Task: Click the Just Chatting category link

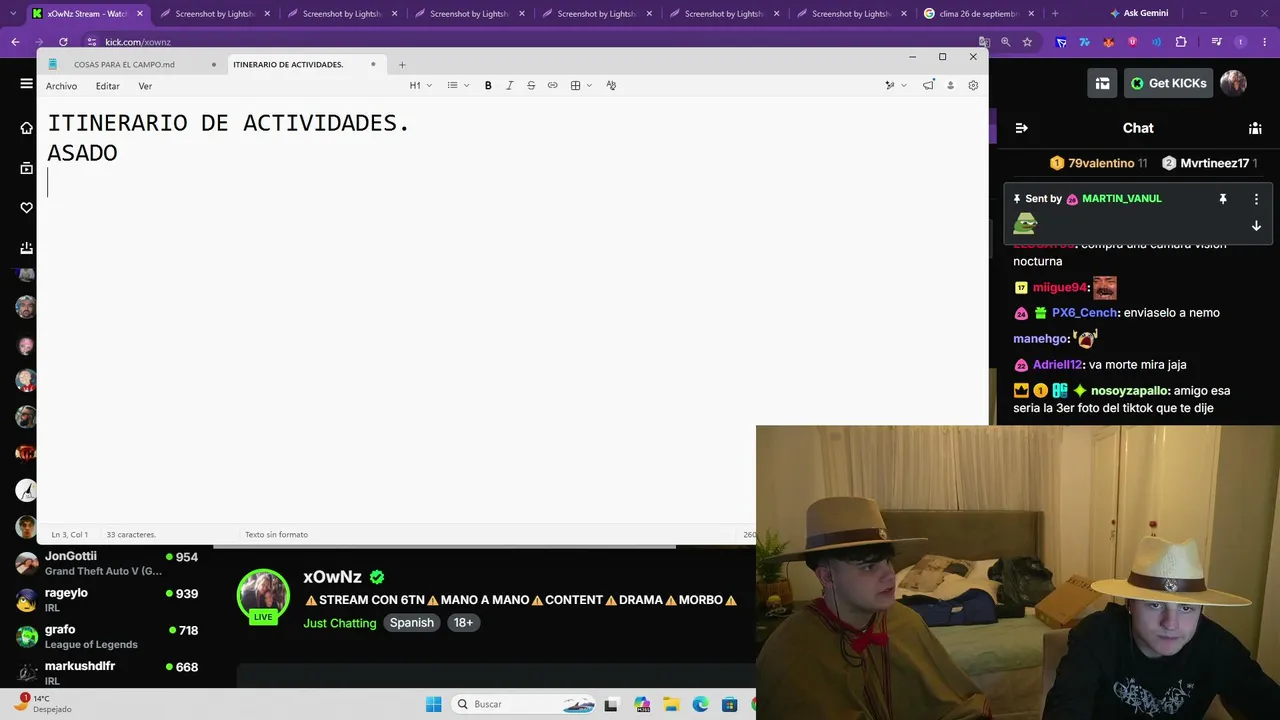Action: pos(340,623)
